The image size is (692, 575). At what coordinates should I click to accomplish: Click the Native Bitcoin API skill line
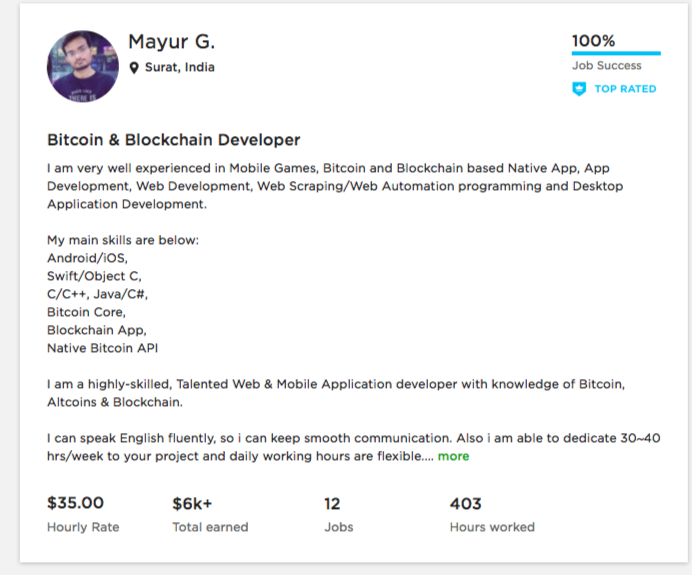(x=102, y=348)
